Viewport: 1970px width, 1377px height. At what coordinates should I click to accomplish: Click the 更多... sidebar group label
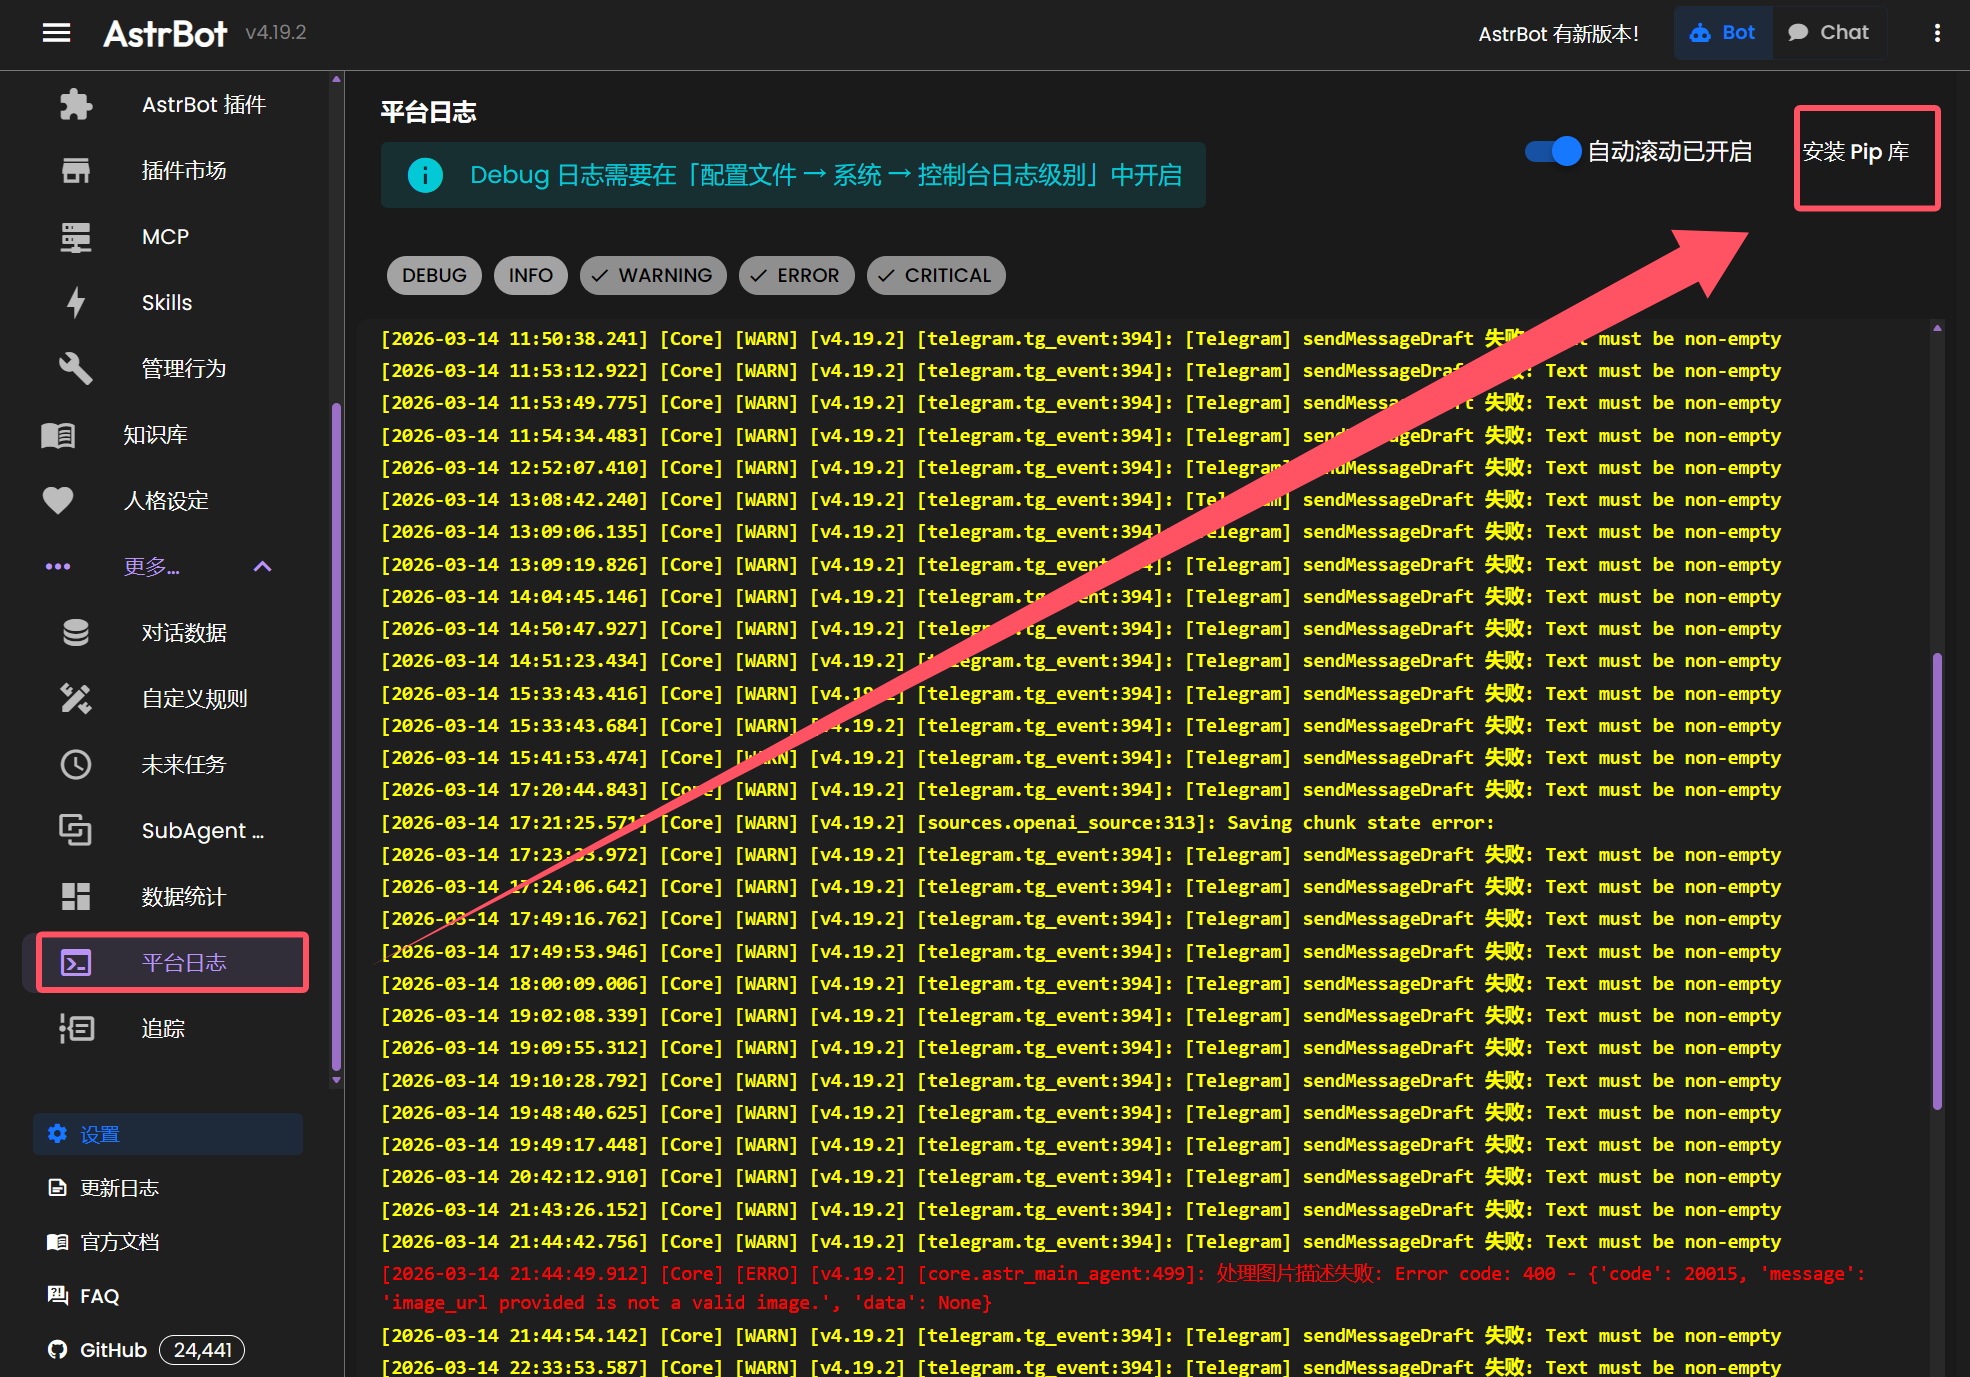tap(152, 567)
